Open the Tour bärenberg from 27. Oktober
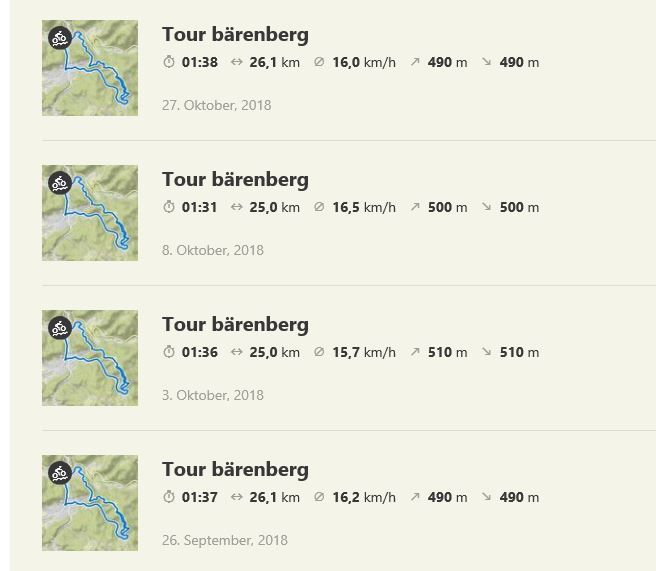This screenshot has width=656, height=571. pos(235,35)
